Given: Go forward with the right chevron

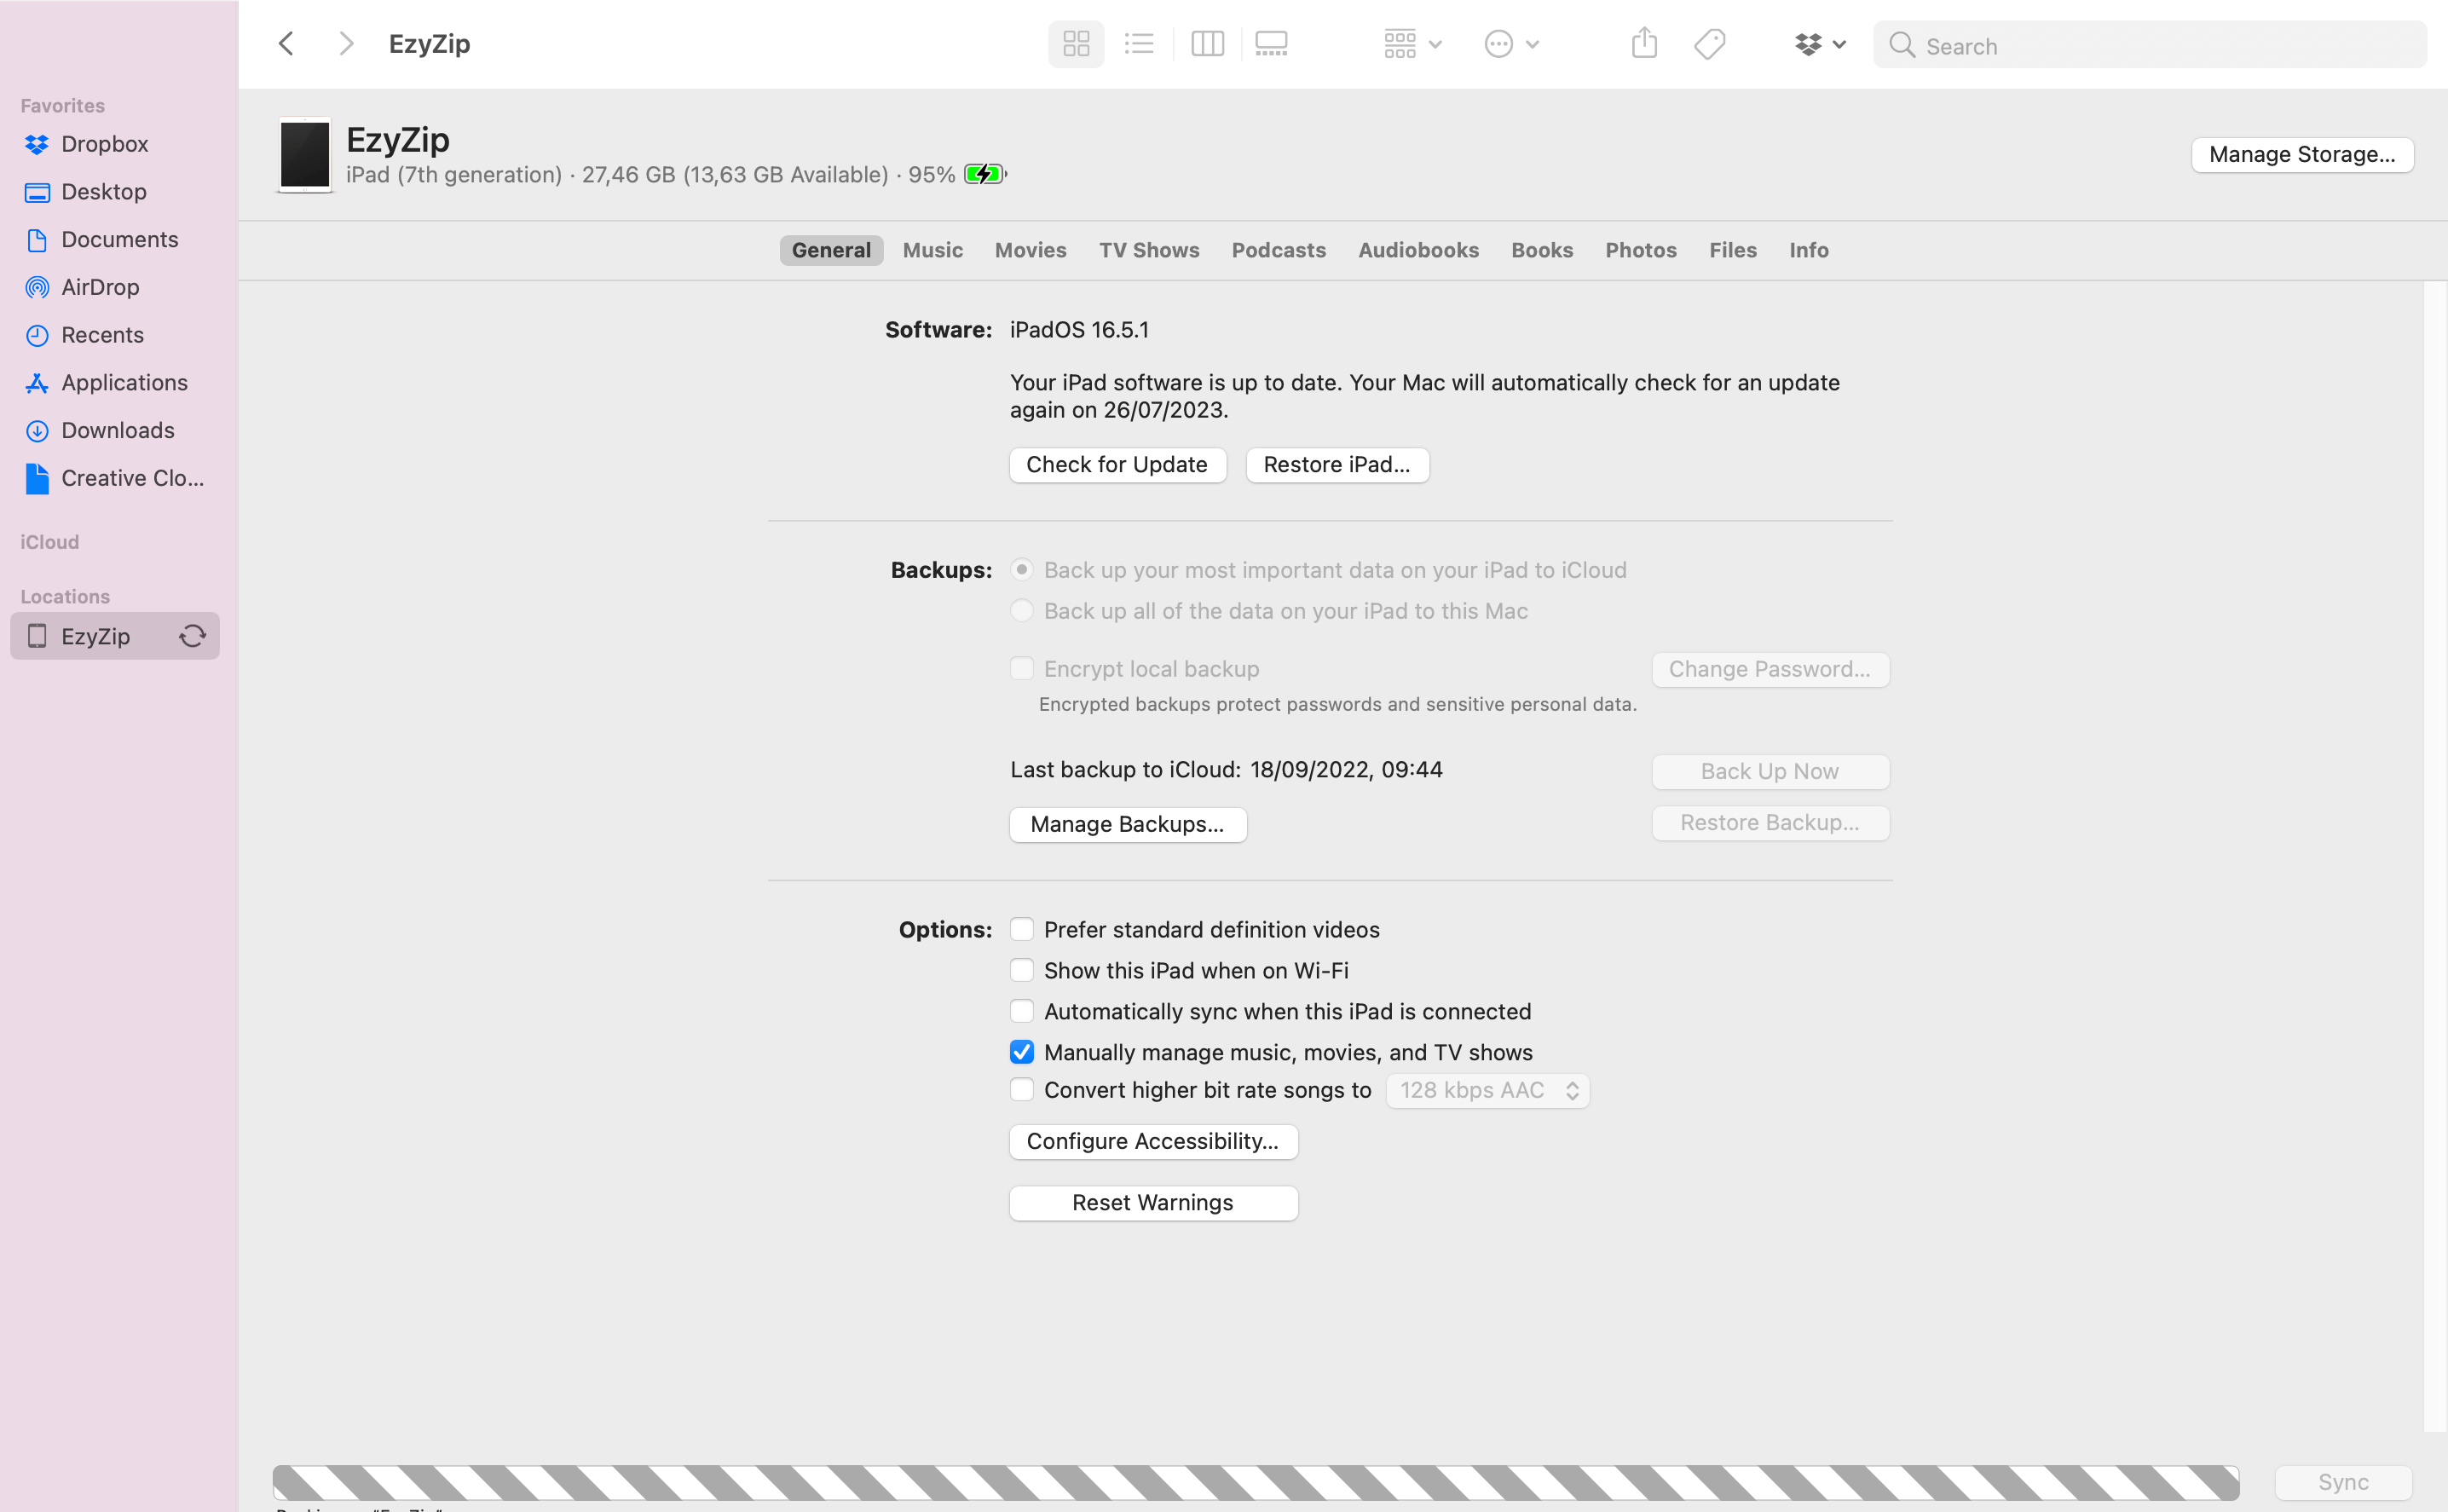Looking at the screenshot, I should pyautogui.click(x=346, y=44).
